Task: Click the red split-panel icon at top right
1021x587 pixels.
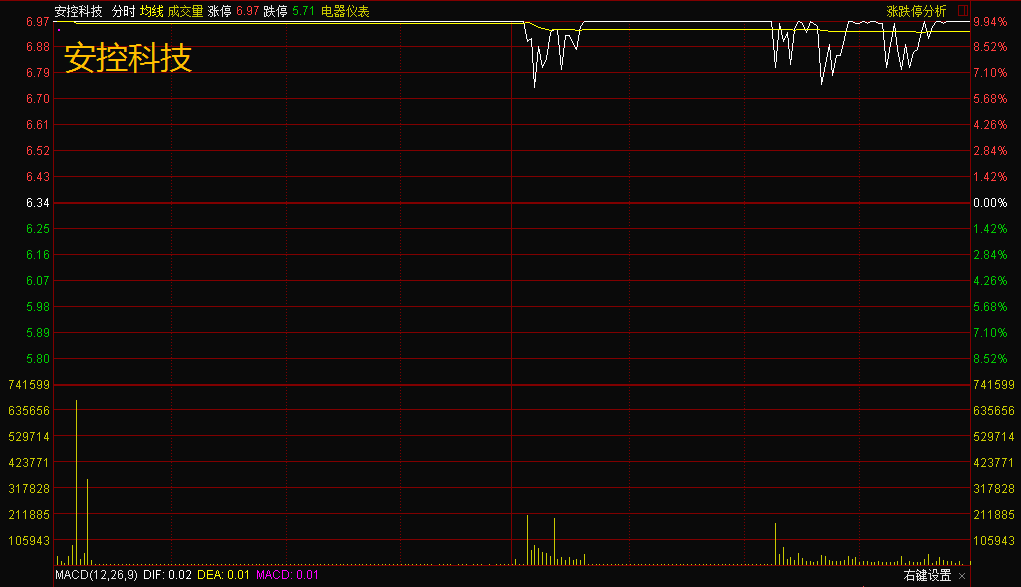Action: pyautogui.click(x=963, y=10)
